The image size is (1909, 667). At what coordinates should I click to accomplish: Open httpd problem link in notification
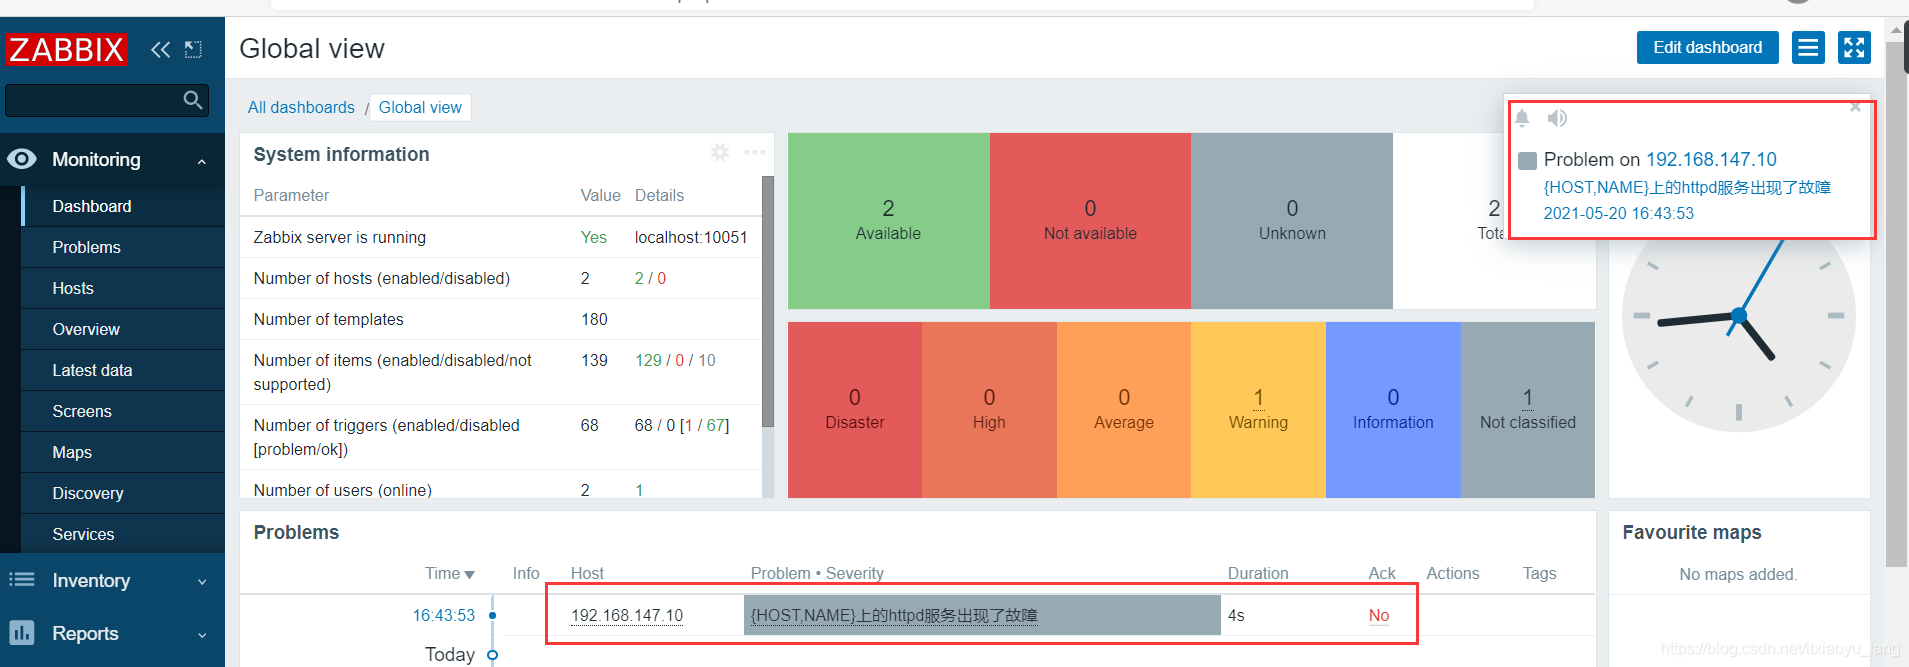click(1687, 187)
